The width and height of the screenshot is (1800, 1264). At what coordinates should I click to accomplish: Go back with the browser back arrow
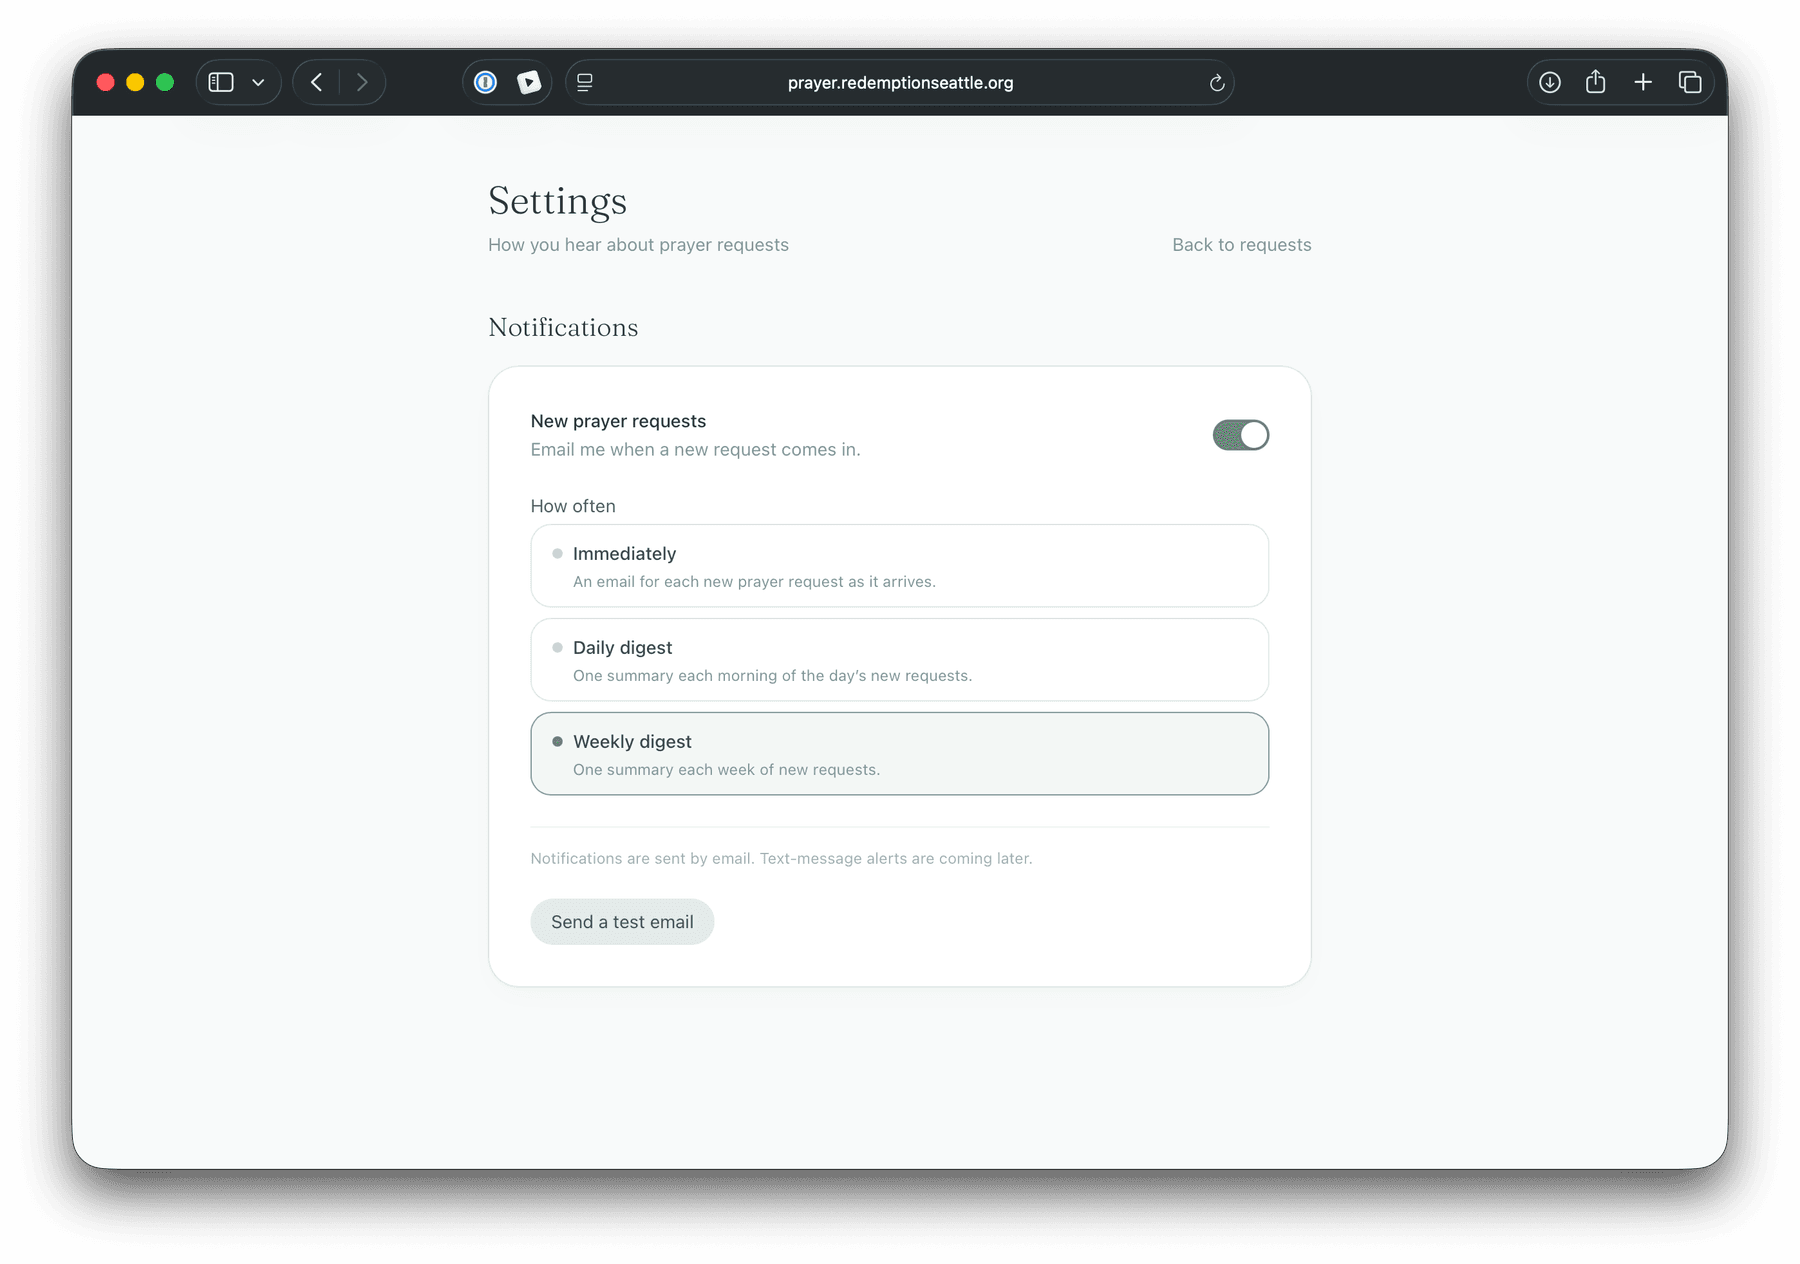click(x=317, y=82)
